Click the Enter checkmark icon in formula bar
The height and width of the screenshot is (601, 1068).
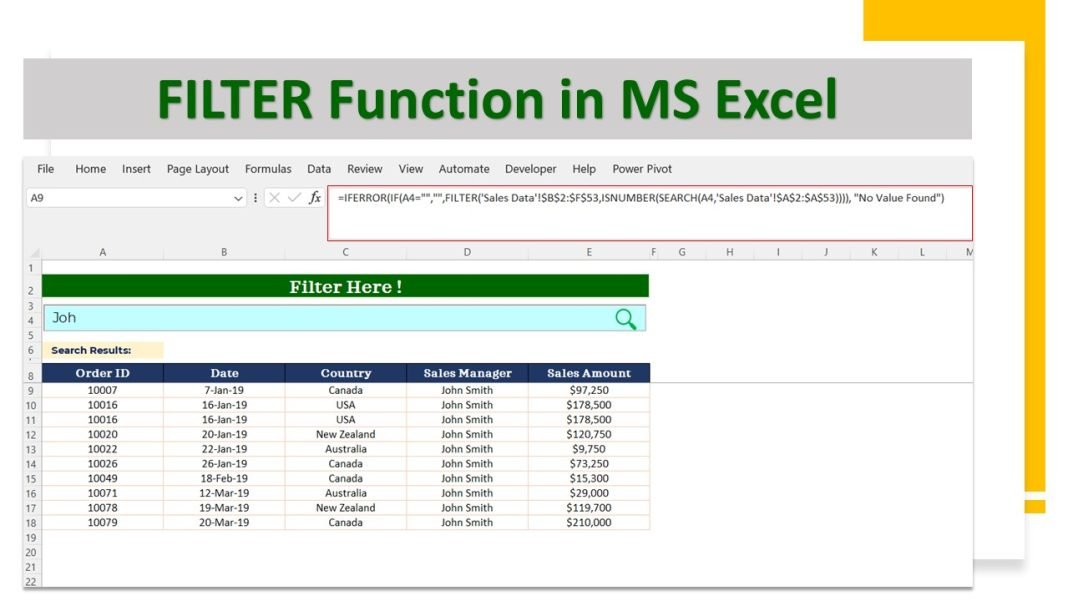pyautogui.click(x=294, y=198)
